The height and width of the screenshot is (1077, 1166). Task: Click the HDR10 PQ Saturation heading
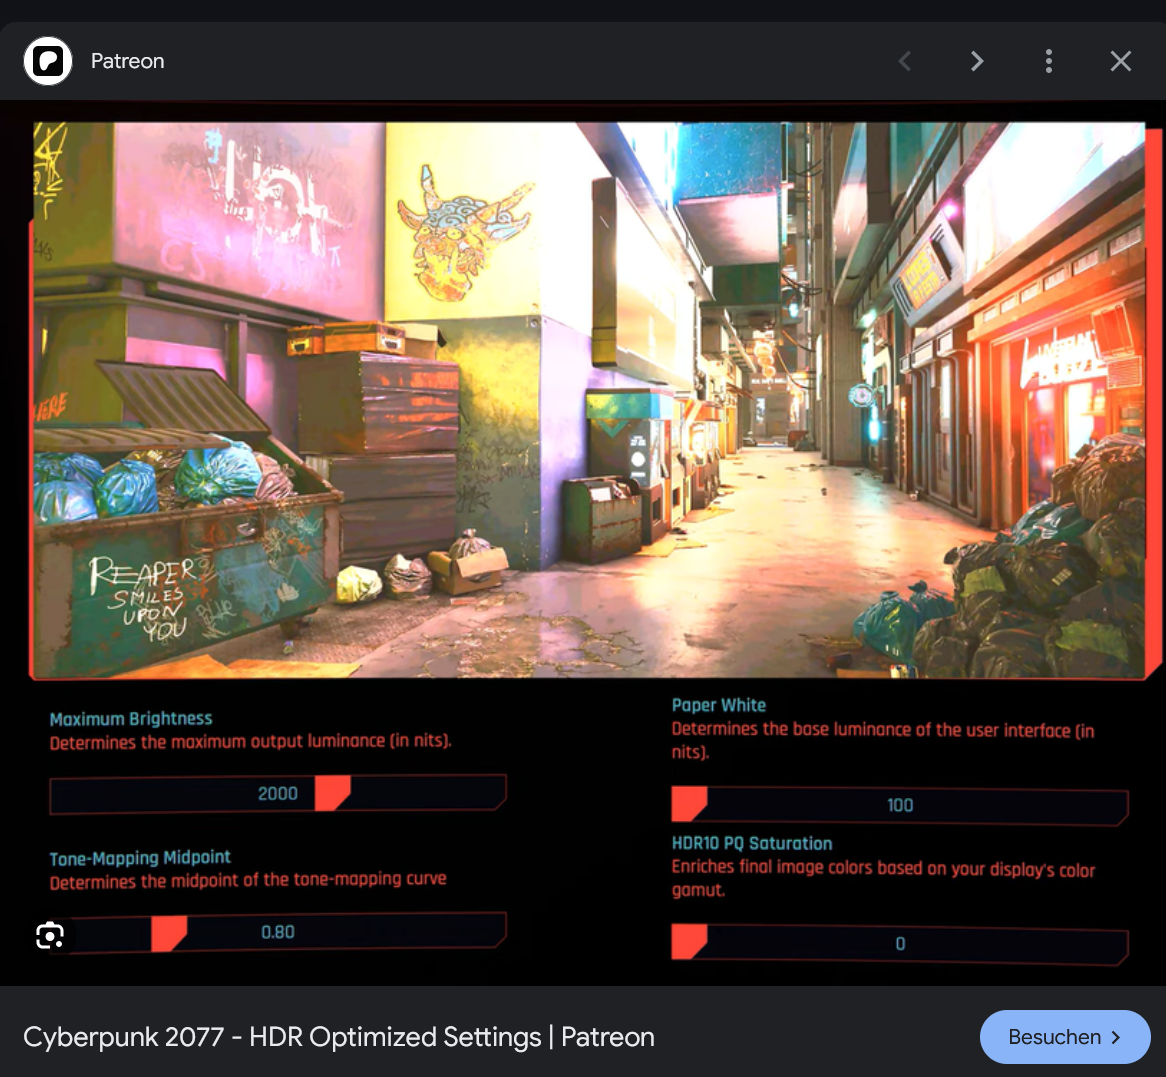click(x=752, y=843)
